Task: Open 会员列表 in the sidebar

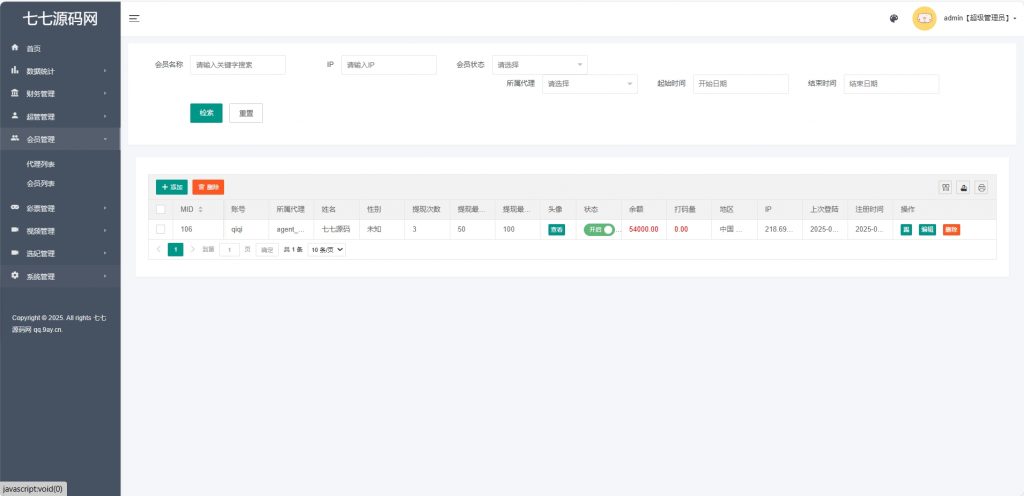Action: [40, 184]
